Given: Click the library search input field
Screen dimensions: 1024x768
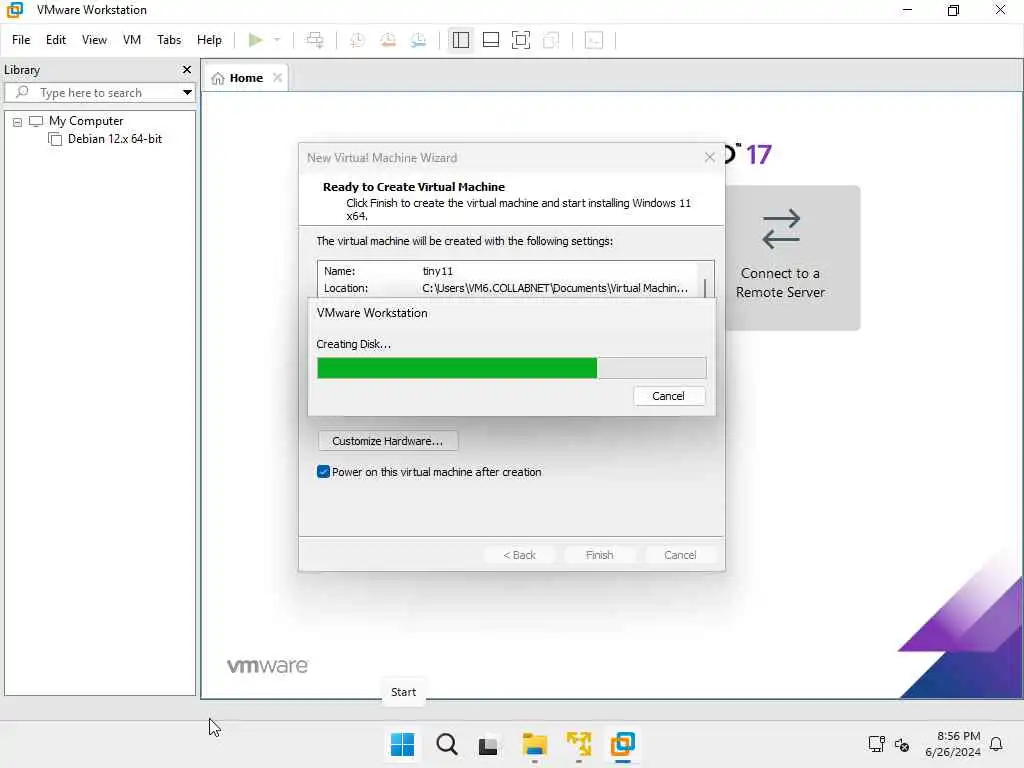Looking at the screenshot, I should [99, 92].
